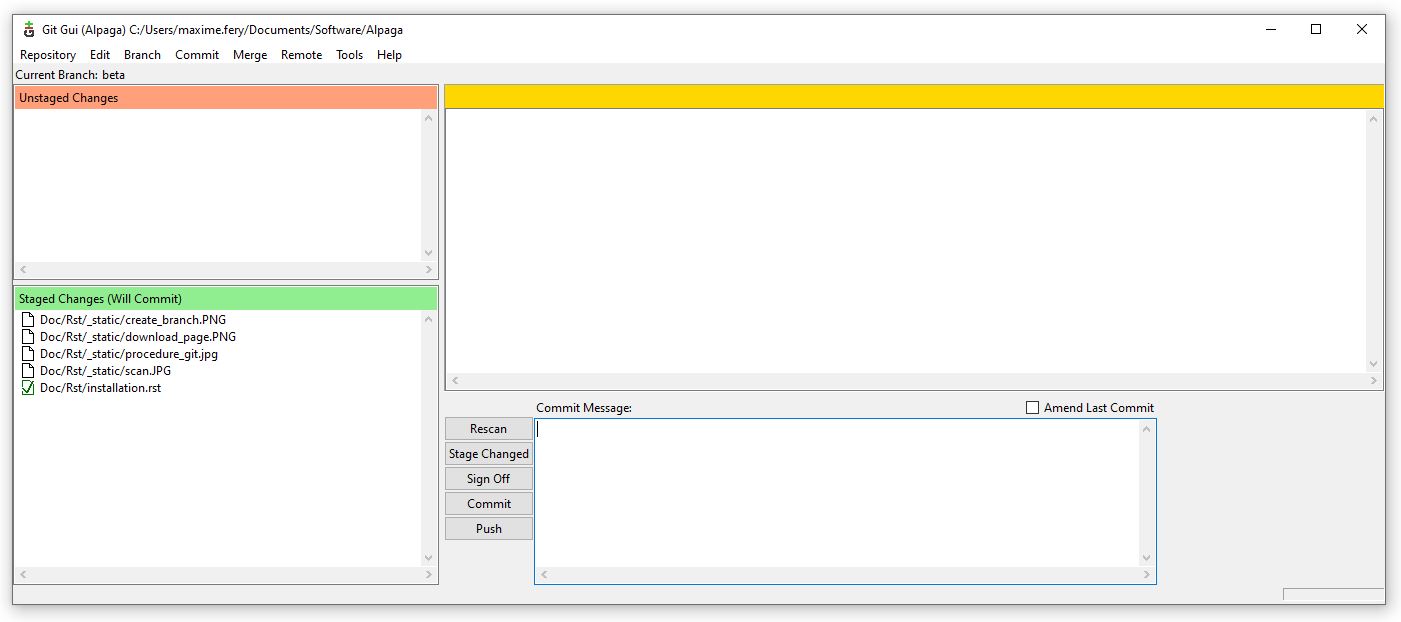Click file icon next to download_page.PNG
The image size is (1401, 622).
click(28, 337)
